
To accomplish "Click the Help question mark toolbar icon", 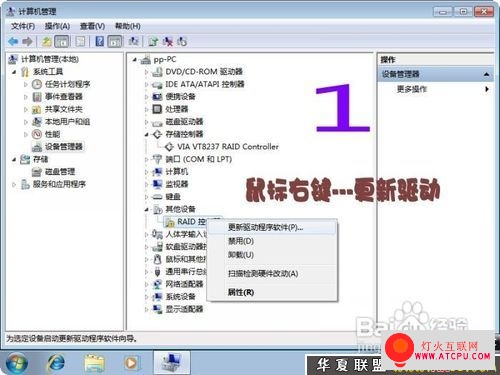I will pyautogui.click(x=99, y=41).
